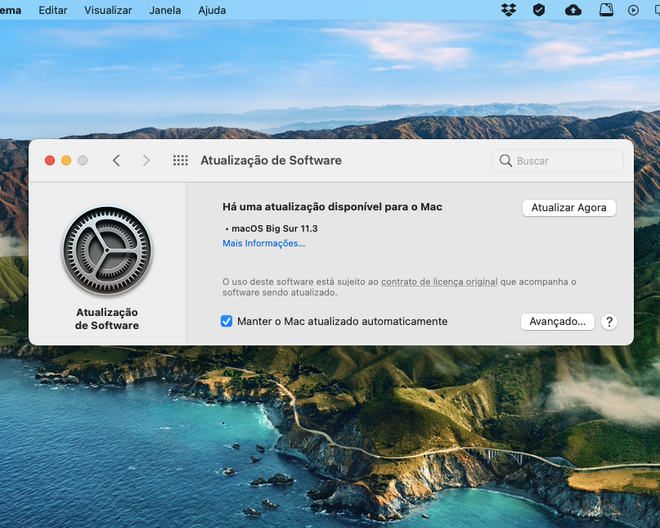
Task: Click the Atualizar Agora button
Action: coord(569,208)
